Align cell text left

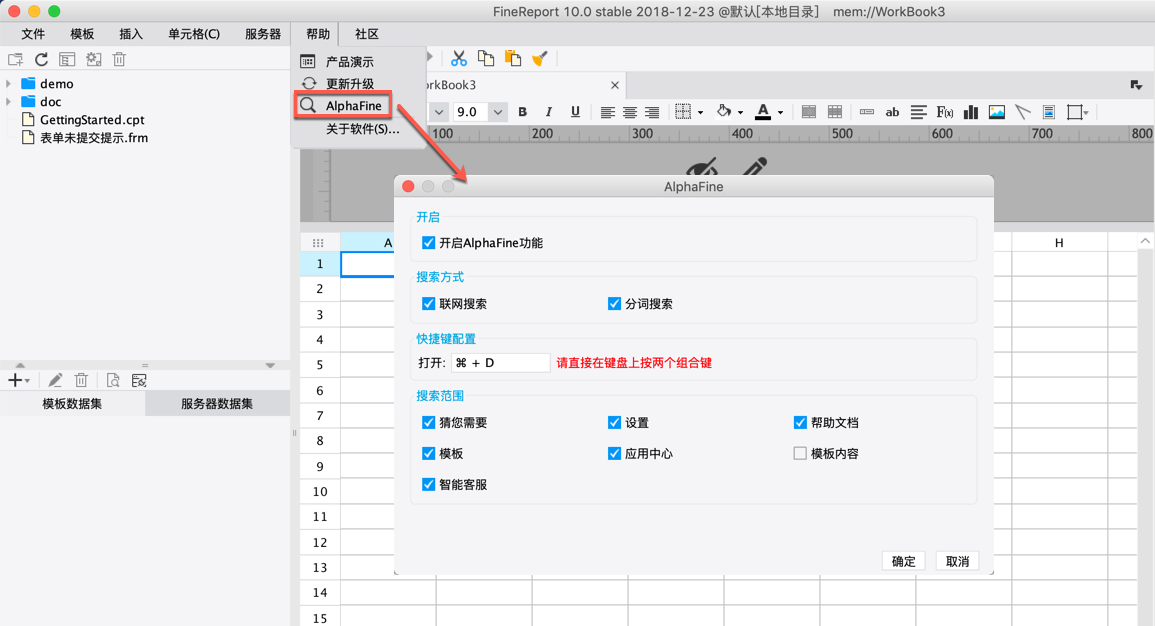(x=607, y=112)
